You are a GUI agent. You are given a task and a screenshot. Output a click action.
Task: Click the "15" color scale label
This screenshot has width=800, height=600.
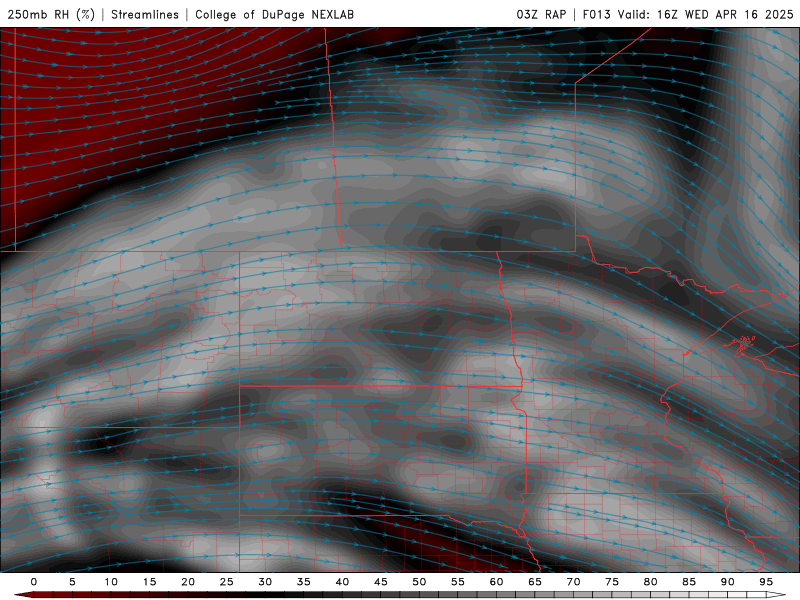click(x=149, y=582)
